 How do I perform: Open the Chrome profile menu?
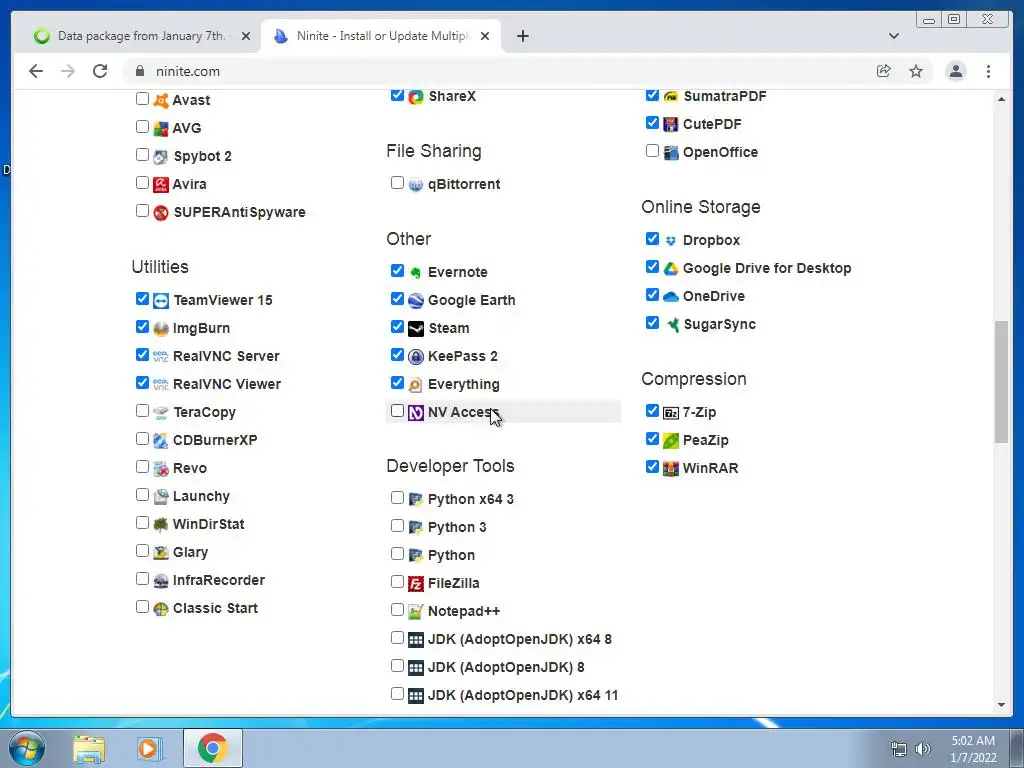click(x=955, y=71)
